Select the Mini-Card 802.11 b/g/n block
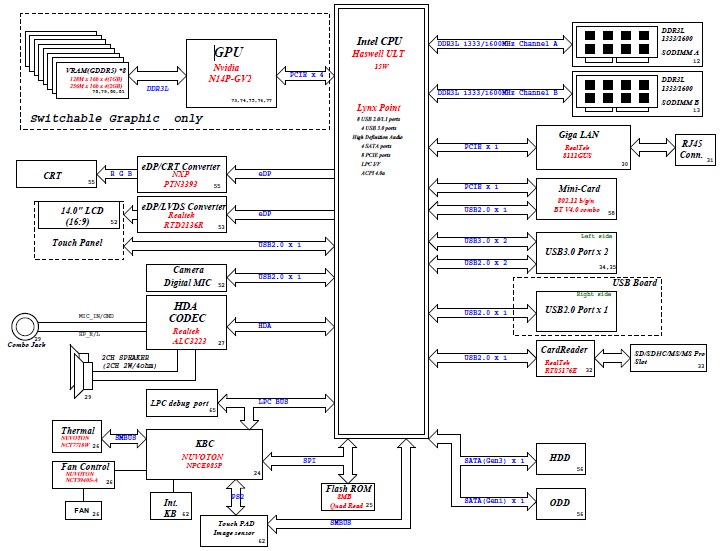 point(576,199)
